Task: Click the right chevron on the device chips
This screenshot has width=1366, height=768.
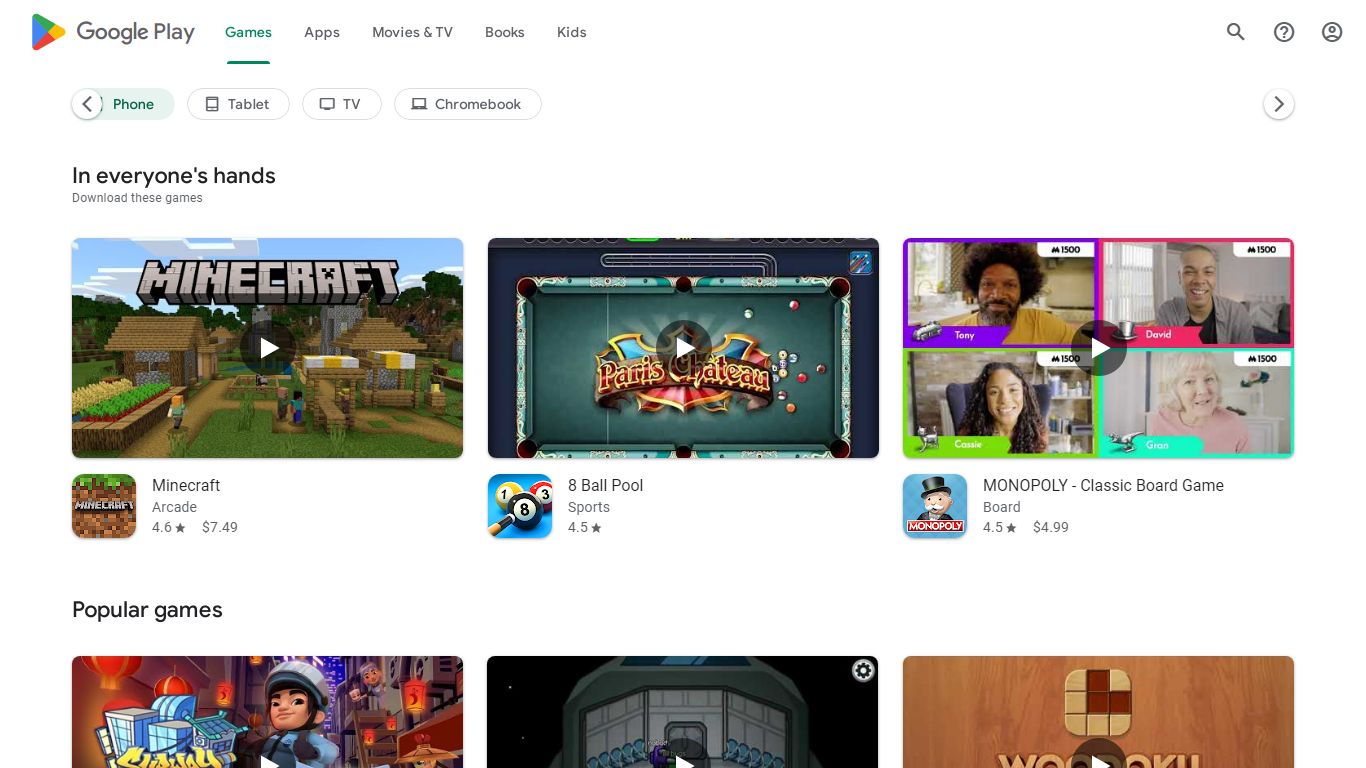Action: click(1279, 104)
